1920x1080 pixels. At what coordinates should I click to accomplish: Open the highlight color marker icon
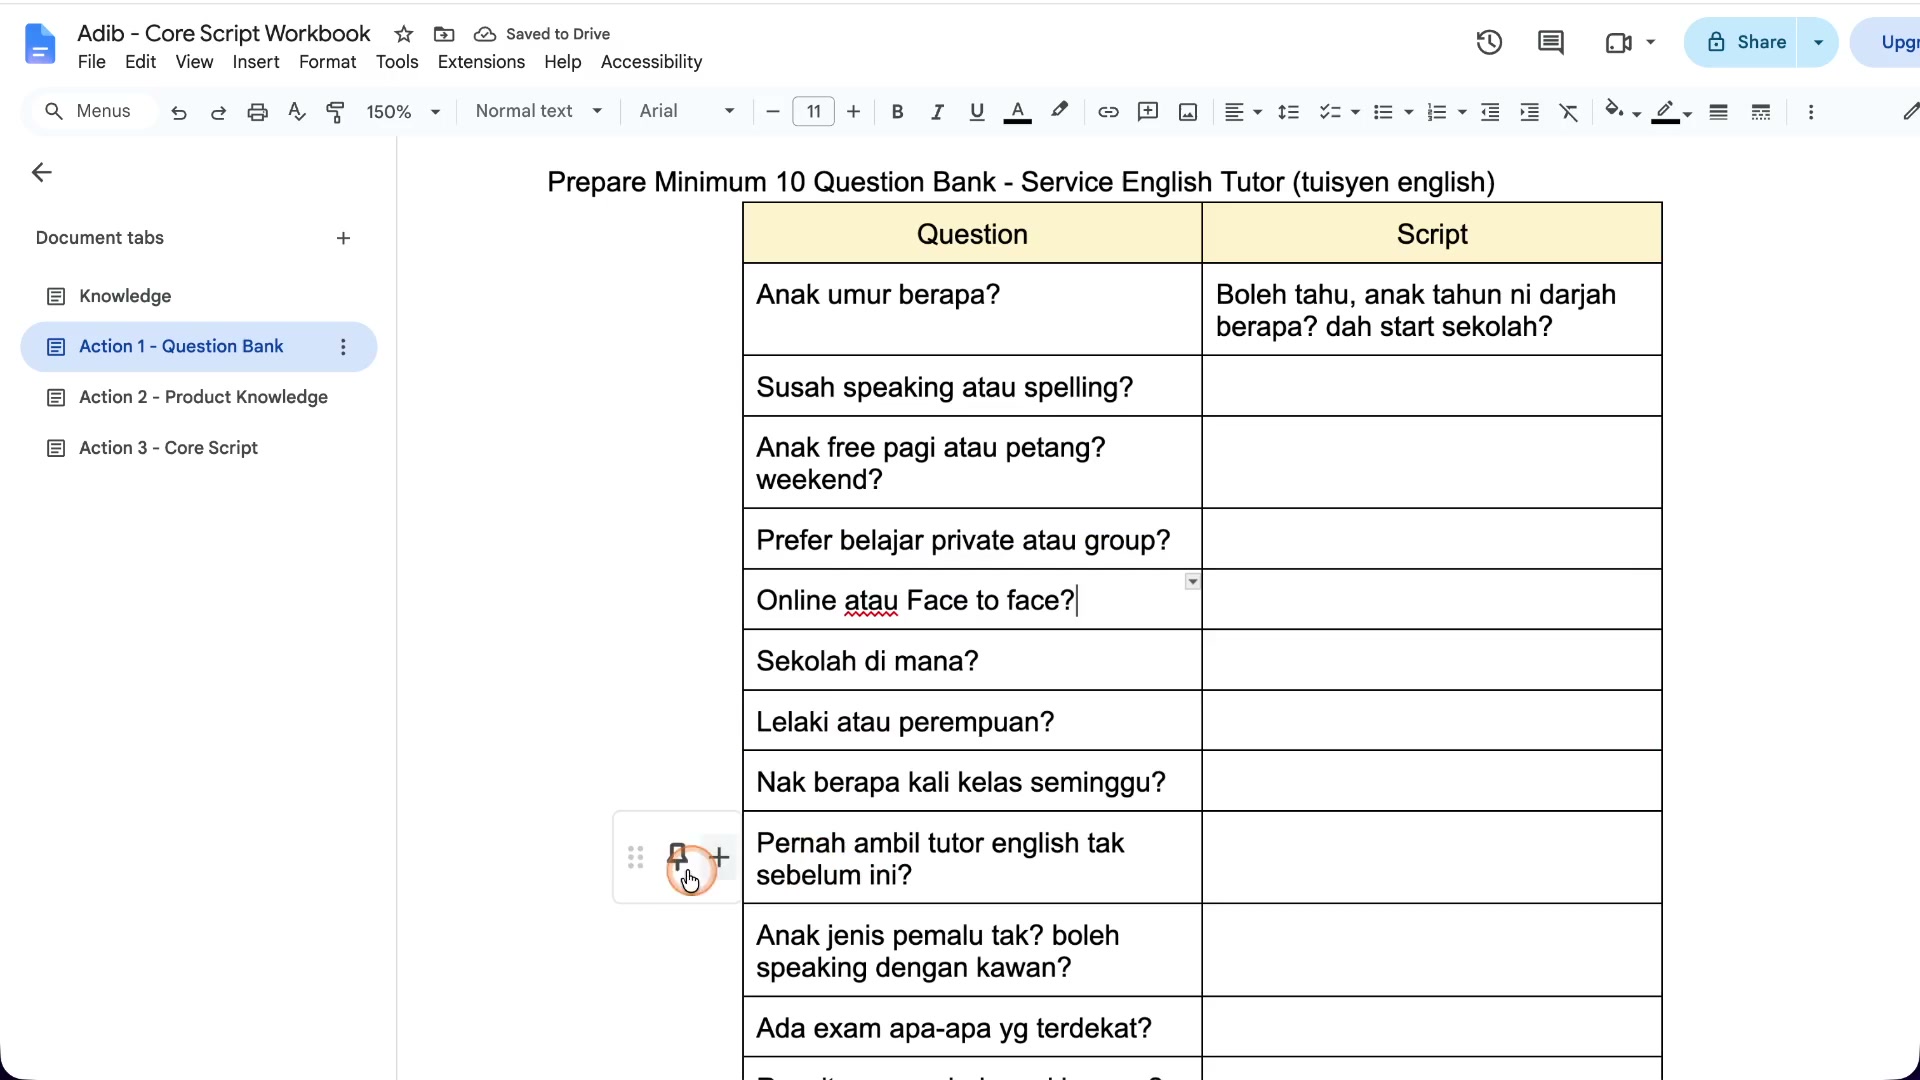click(1059, 111)
